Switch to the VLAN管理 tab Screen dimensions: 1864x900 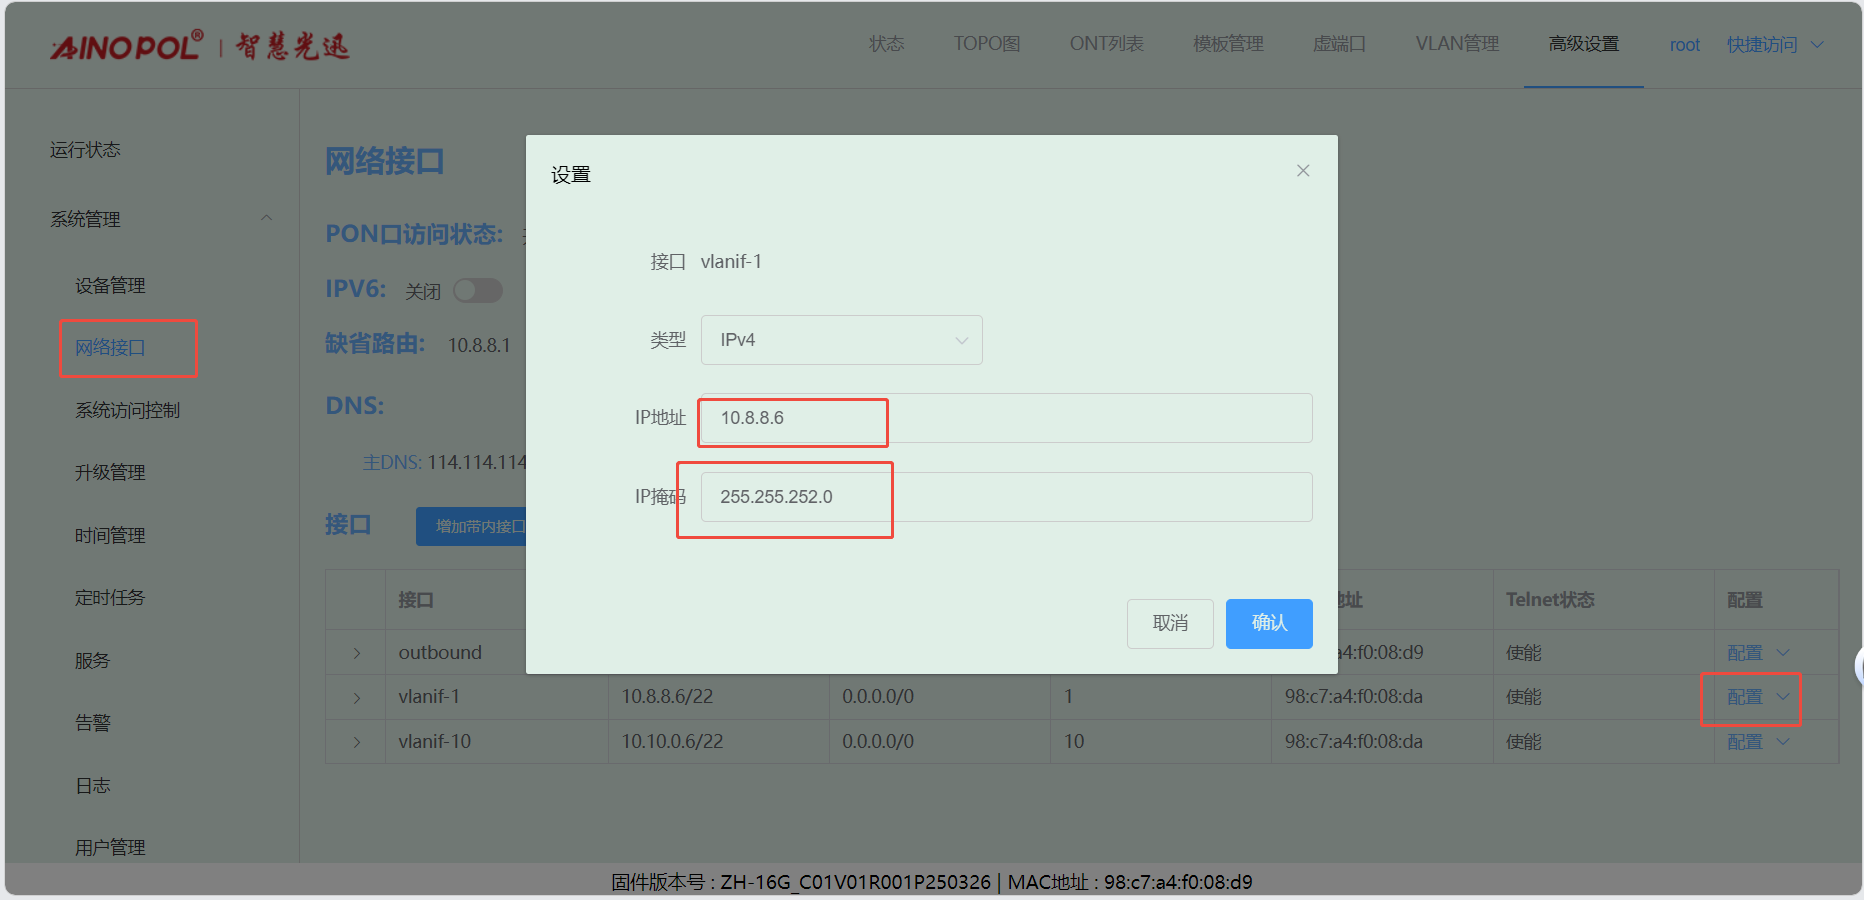(1456, 44)
